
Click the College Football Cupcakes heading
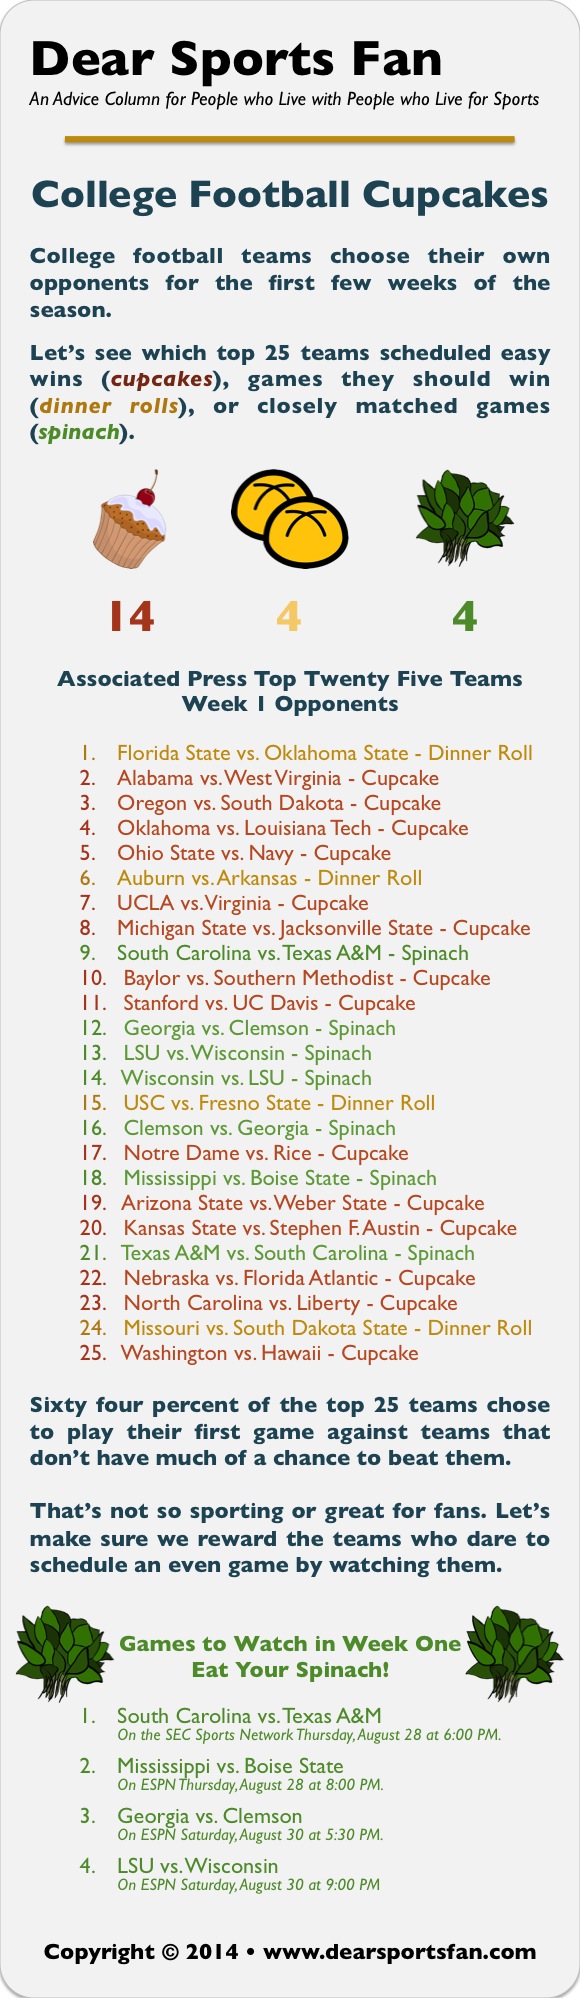[x=290, y=194]
